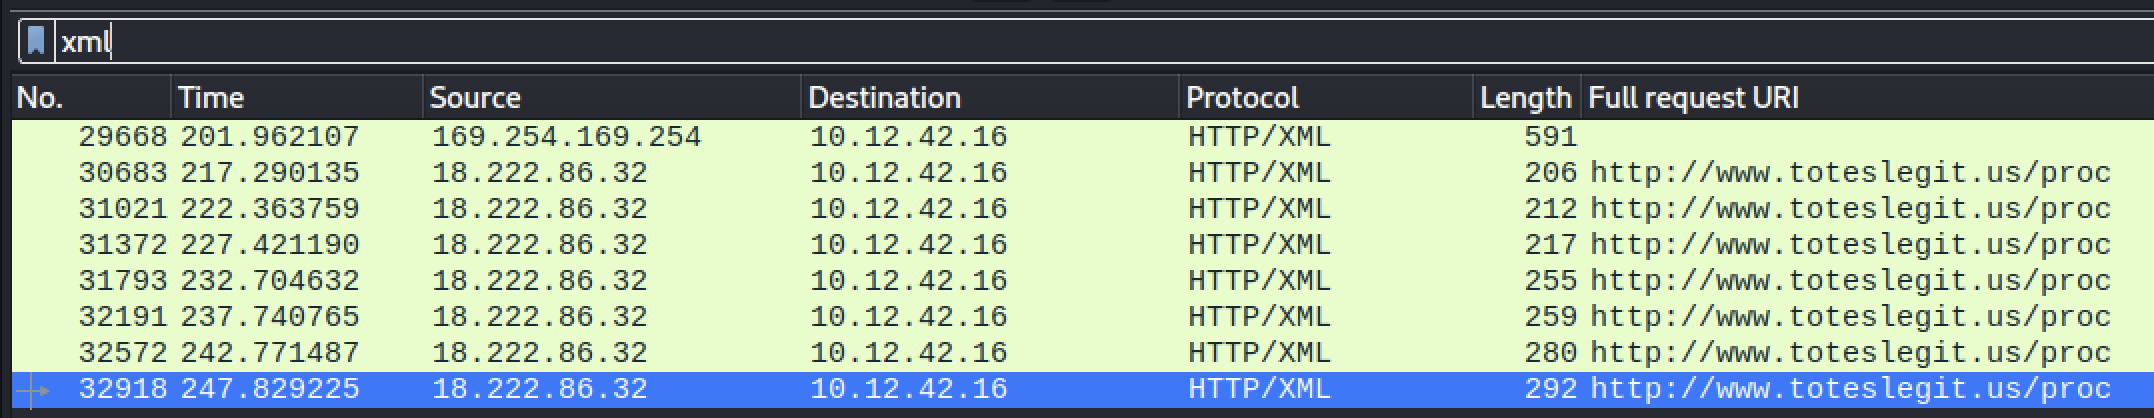Click source address 169.254.169.254
This screenshot has height=418, width=2154.
pos(566,137)
